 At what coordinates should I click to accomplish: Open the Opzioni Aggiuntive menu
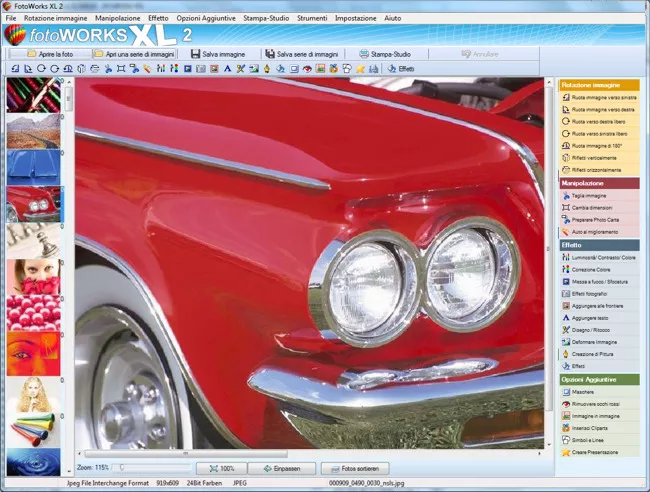click(x=206, y=18)
